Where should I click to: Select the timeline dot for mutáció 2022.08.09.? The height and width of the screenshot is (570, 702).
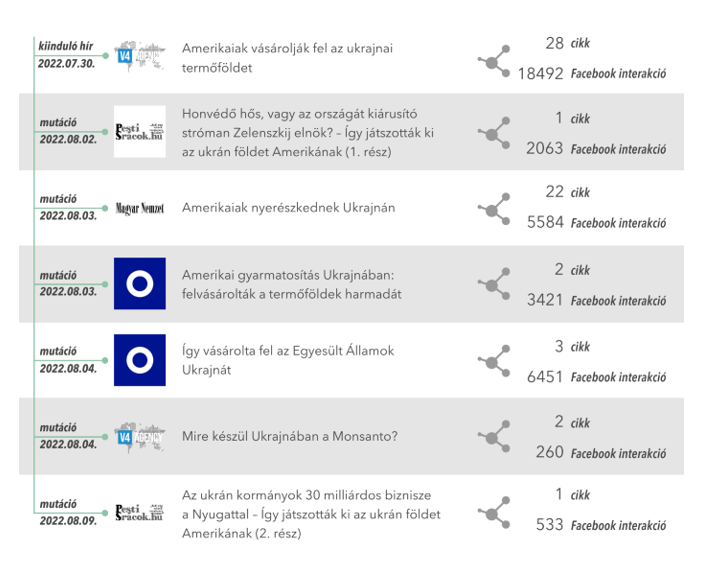[x=105, y=513]
